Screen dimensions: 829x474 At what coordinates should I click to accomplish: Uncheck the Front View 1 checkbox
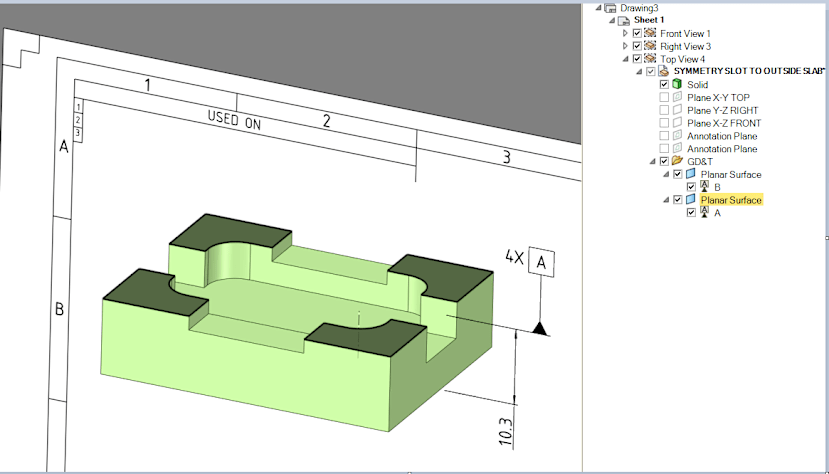pos(637,33)
